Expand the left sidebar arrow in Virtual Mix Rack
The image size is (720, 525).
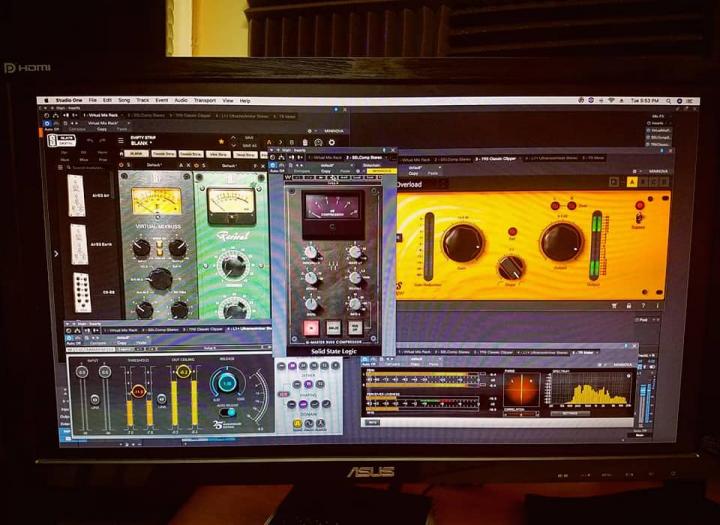click(56, 254)
